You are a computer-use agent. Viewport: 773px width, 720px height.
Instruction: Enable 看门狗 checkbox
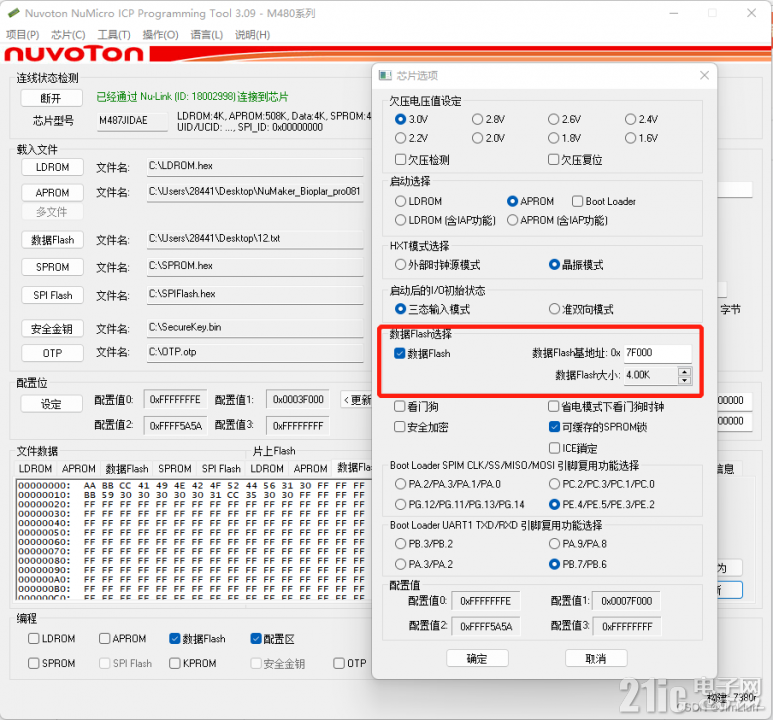click(x=417, y=406)
